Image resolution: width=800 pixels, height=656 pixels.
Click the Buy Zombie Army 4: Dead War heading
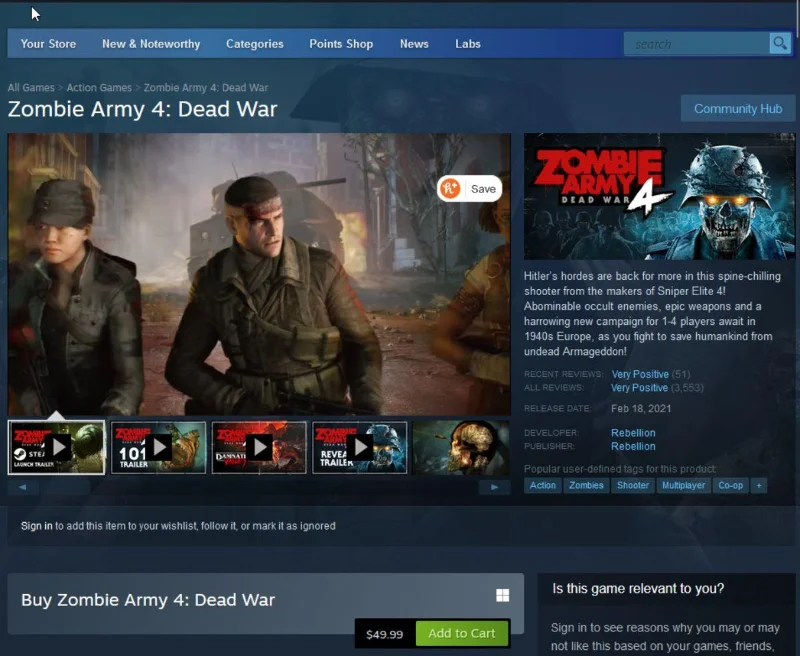coord(148,600)
